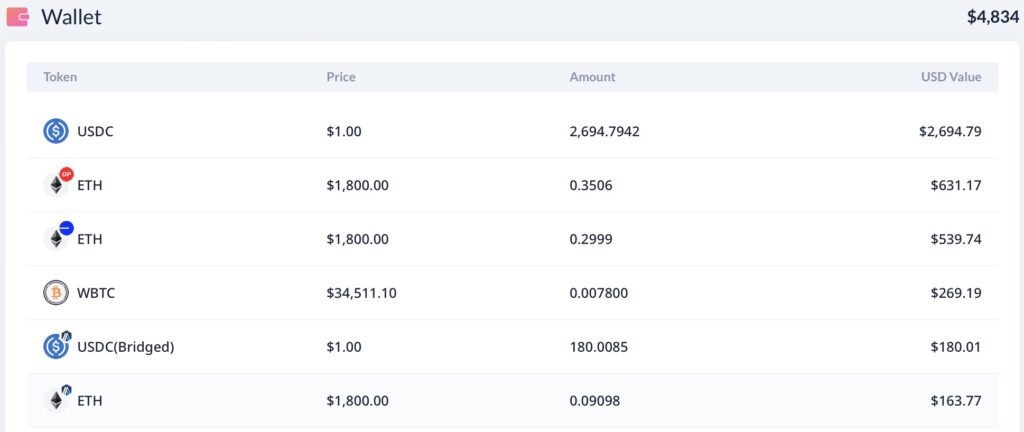Image resolution: width=1024 pixels, height=432 pixels.
Task: Click the pink Wallet icon in header
Action: tap(18, 17)
